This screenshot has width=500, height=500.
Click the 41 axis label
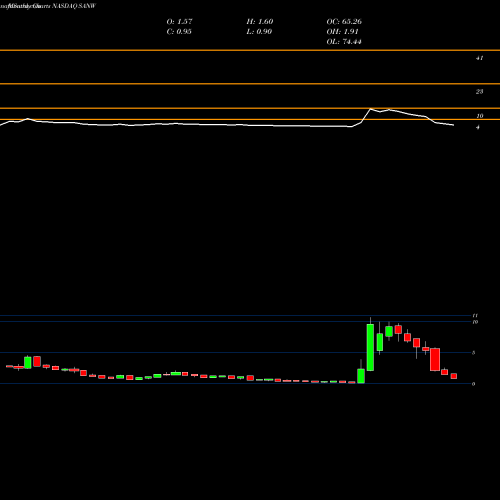[479, 58]
